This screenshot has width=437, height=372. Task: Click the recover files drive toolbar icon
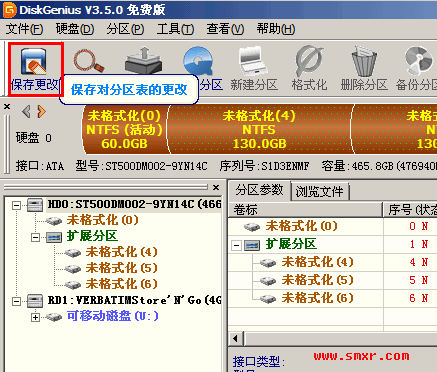pyautogui.click(x=144, y=60)
